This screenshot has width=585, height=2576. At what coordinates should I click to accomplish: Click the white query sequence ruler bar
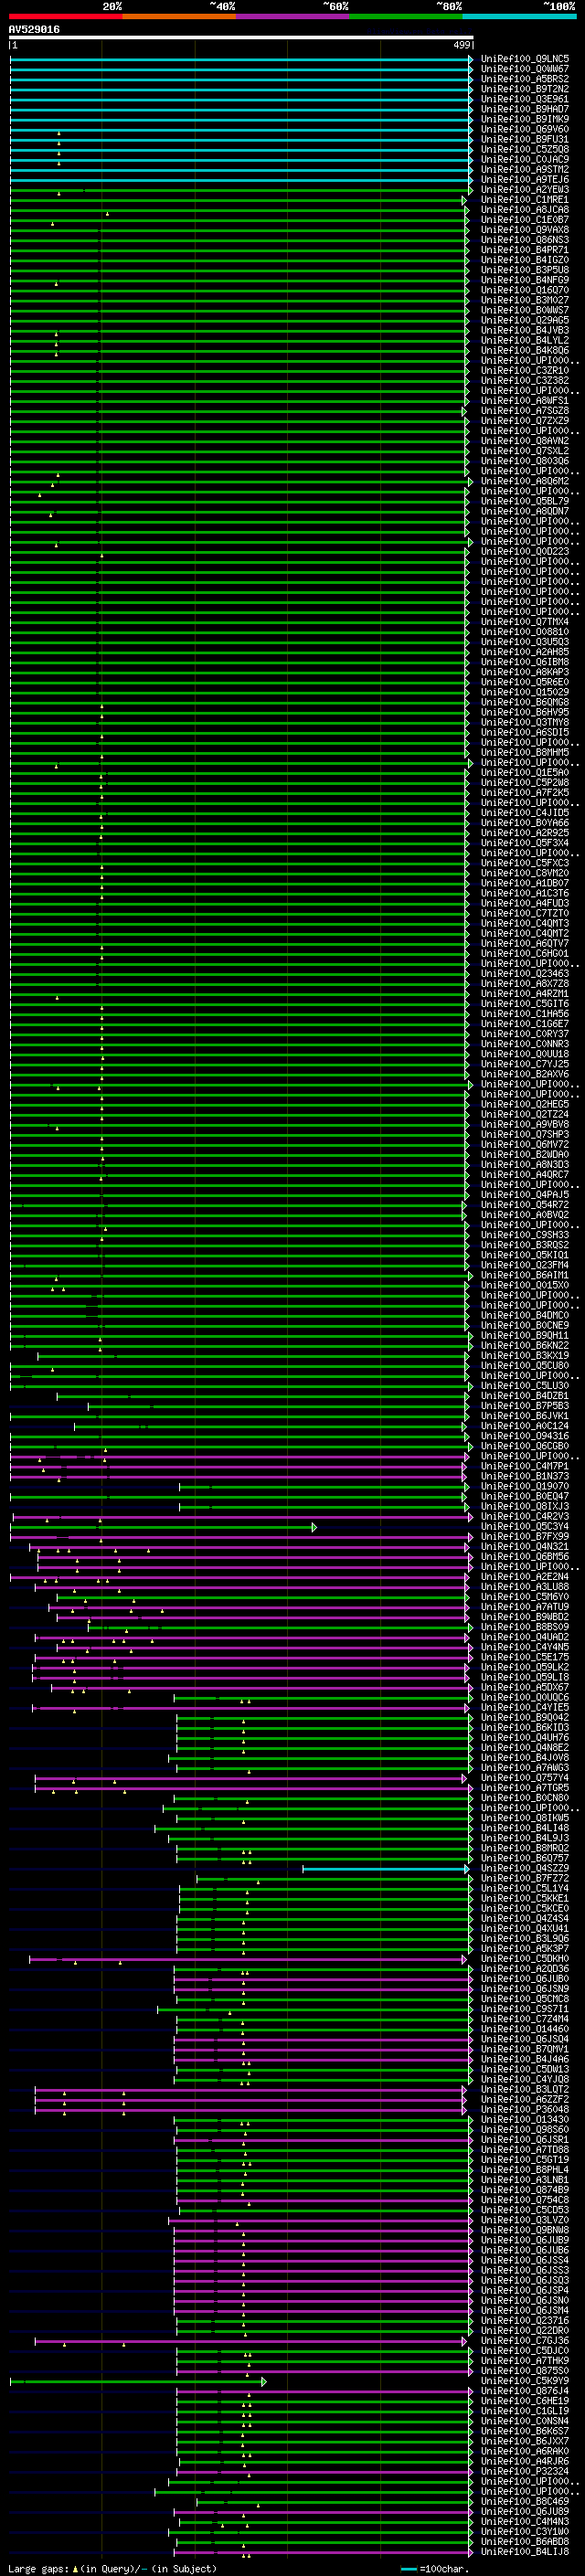click(x=241, y=38)
